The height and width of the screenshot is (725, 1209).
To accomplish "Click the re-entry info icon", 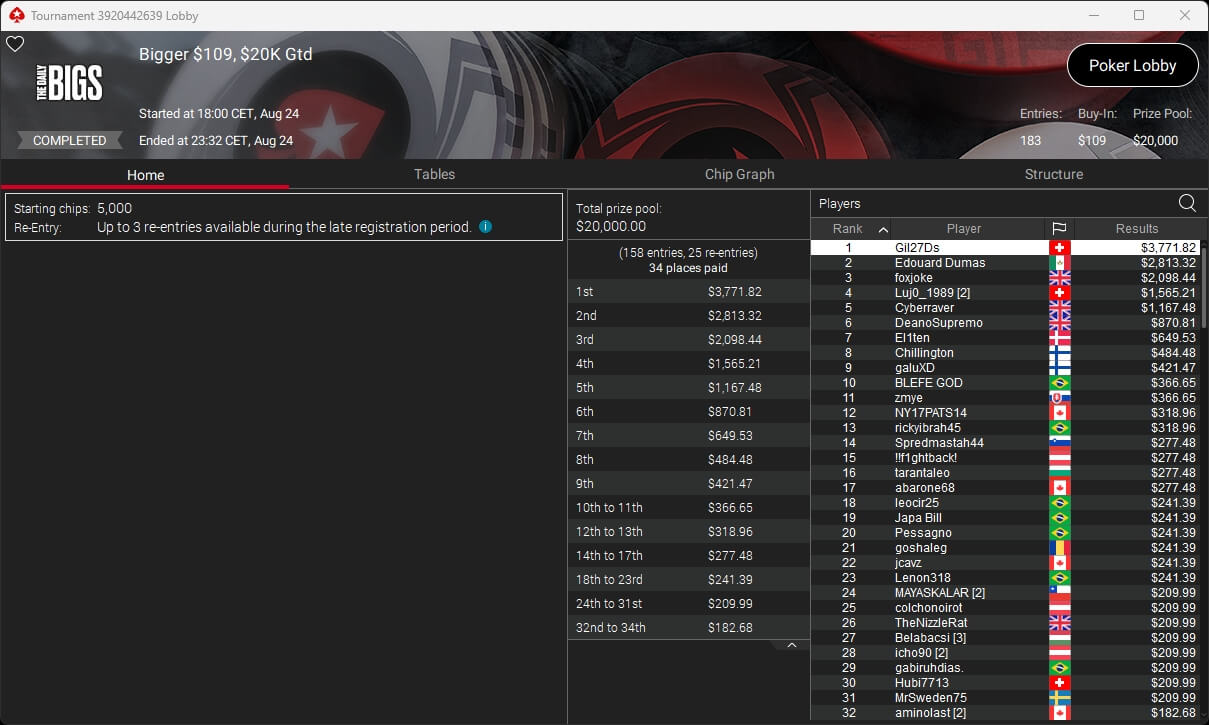I will tap(485, 227).
